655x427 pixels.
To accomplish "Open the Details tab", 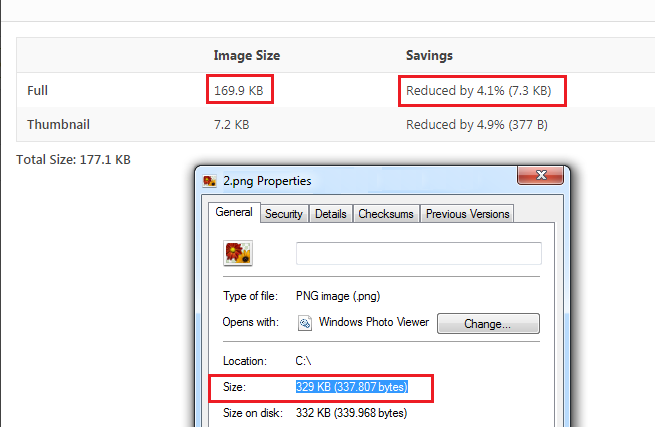I will tap(330, 214).
